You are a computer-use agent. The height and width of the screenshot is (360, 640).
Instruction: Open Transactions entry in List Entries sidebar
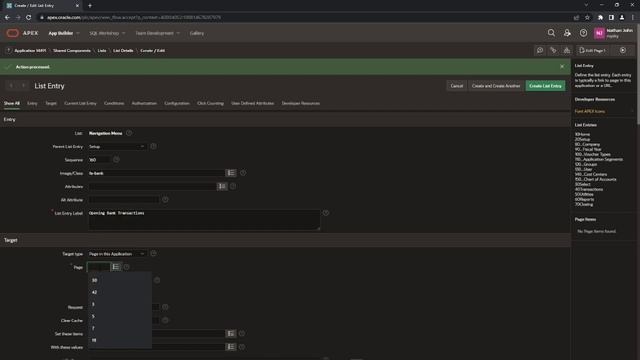click(x=589, y=189)
